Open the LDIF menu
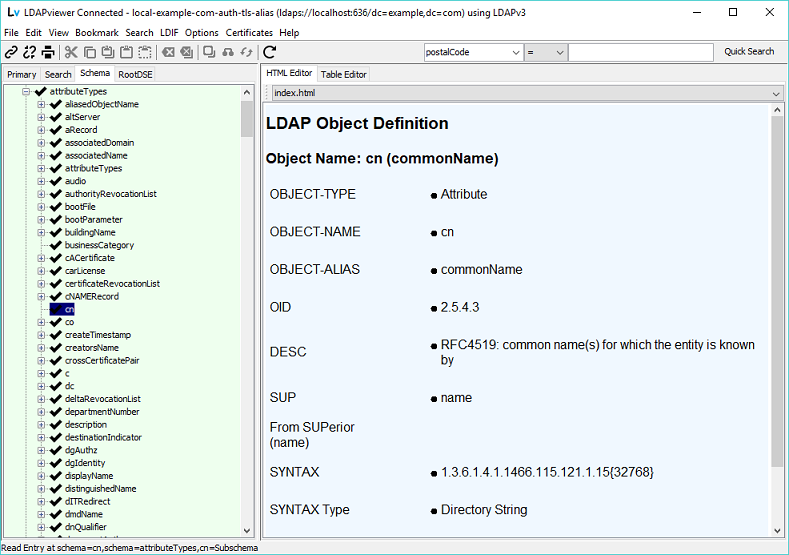The width and height of the screenshot is (789, 555). click(x=169, y=33)
